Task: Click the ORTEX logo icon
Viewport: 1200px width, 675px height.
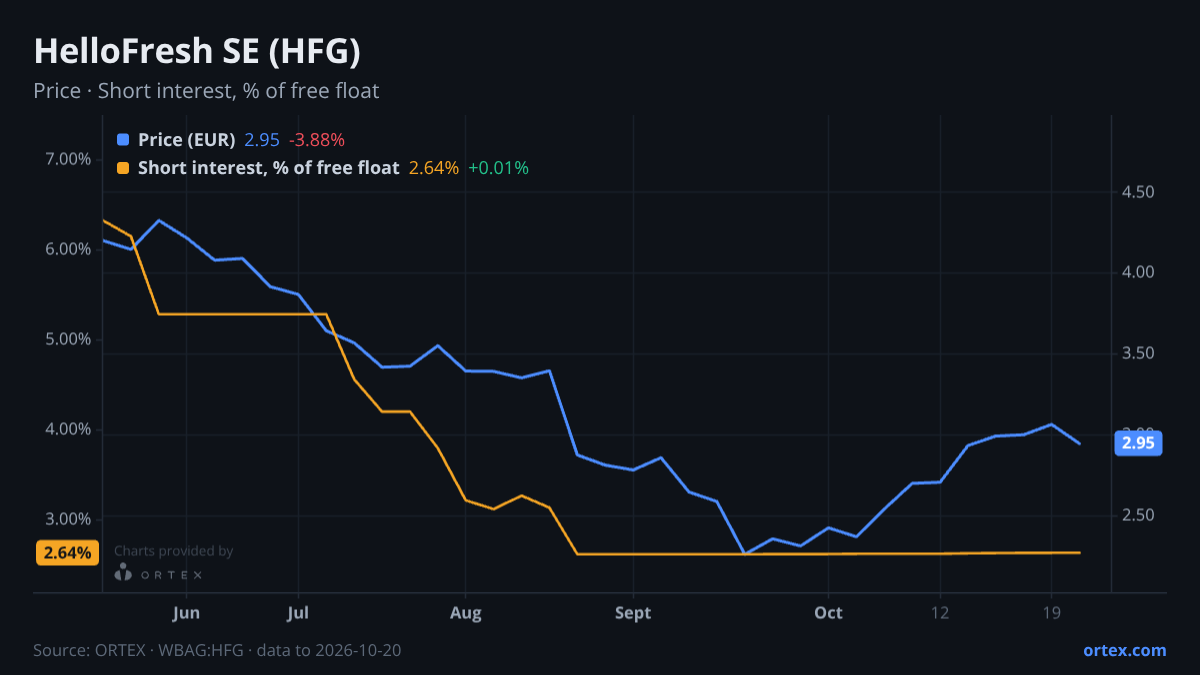Action: click(123, 573)
